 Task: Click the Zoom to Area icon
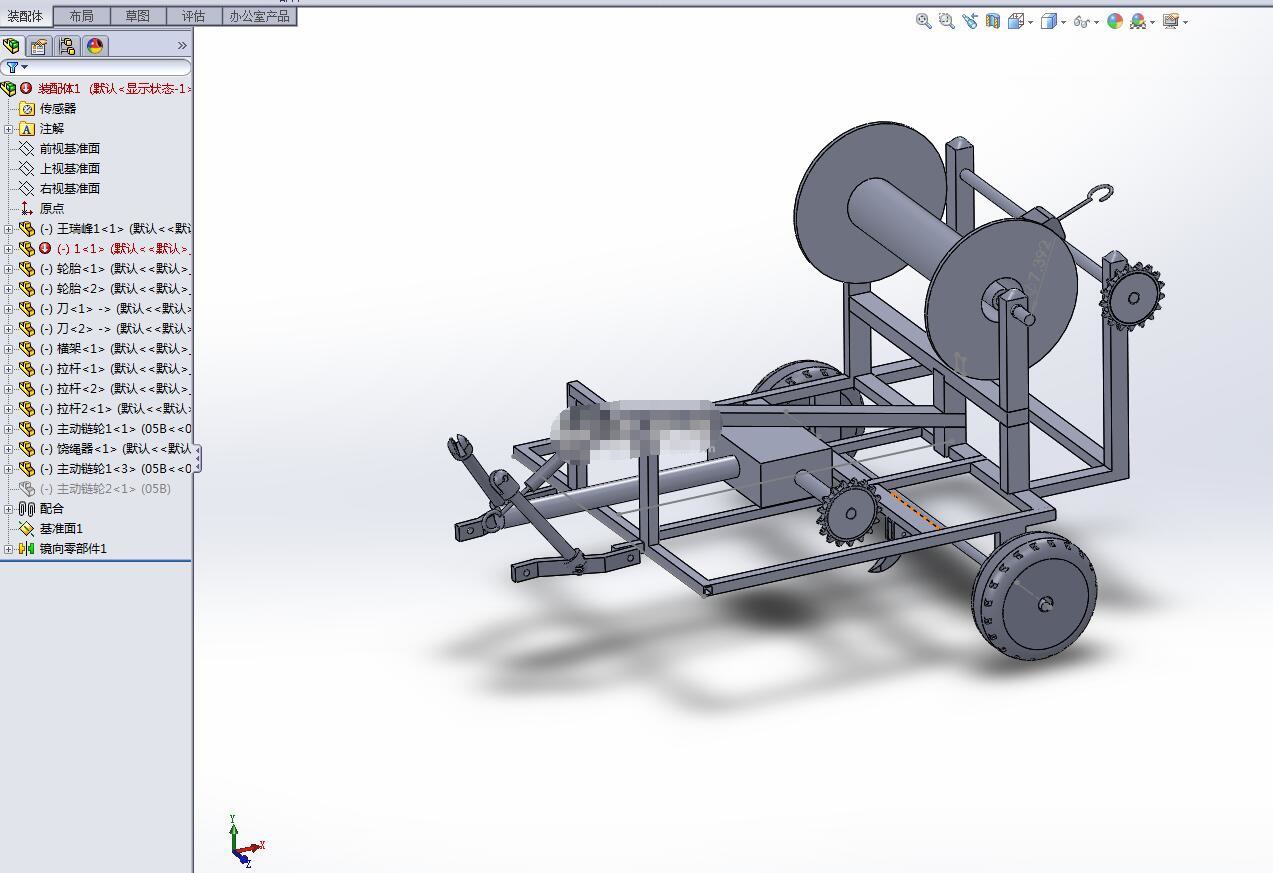(946, 21)
